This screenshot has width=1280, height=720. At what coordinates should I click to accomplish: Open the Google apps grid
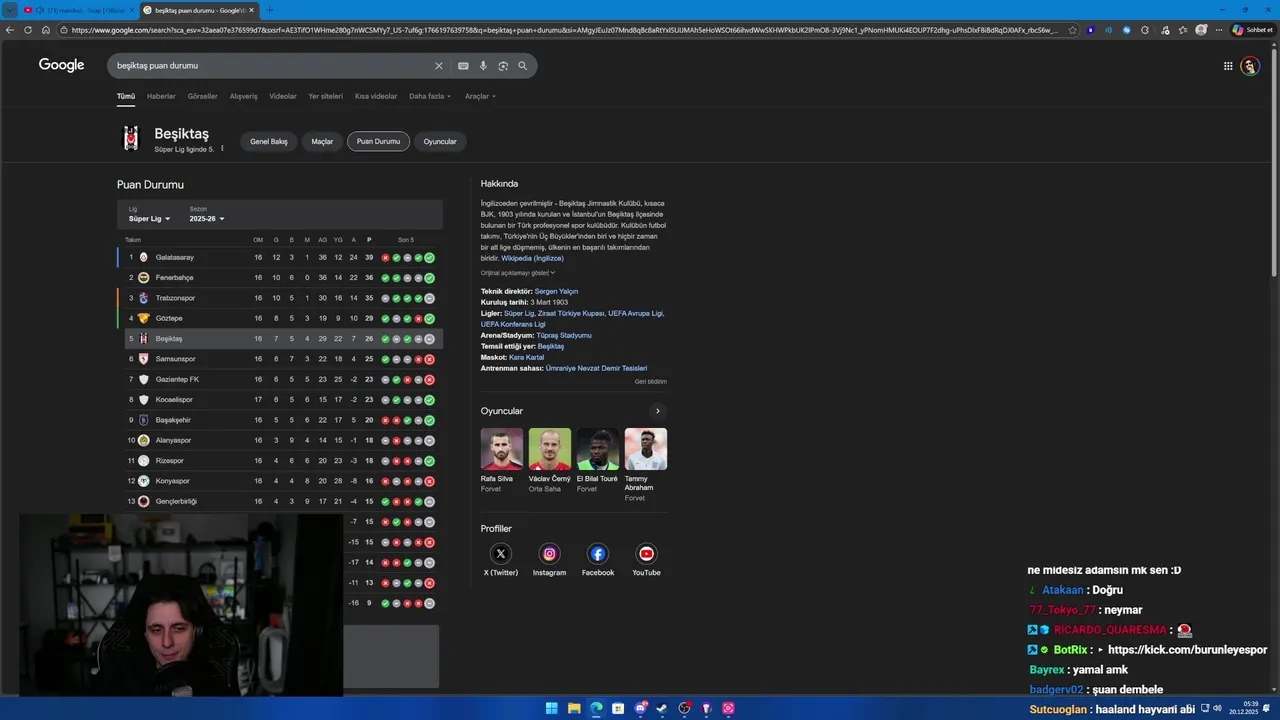click(1228, 66)
